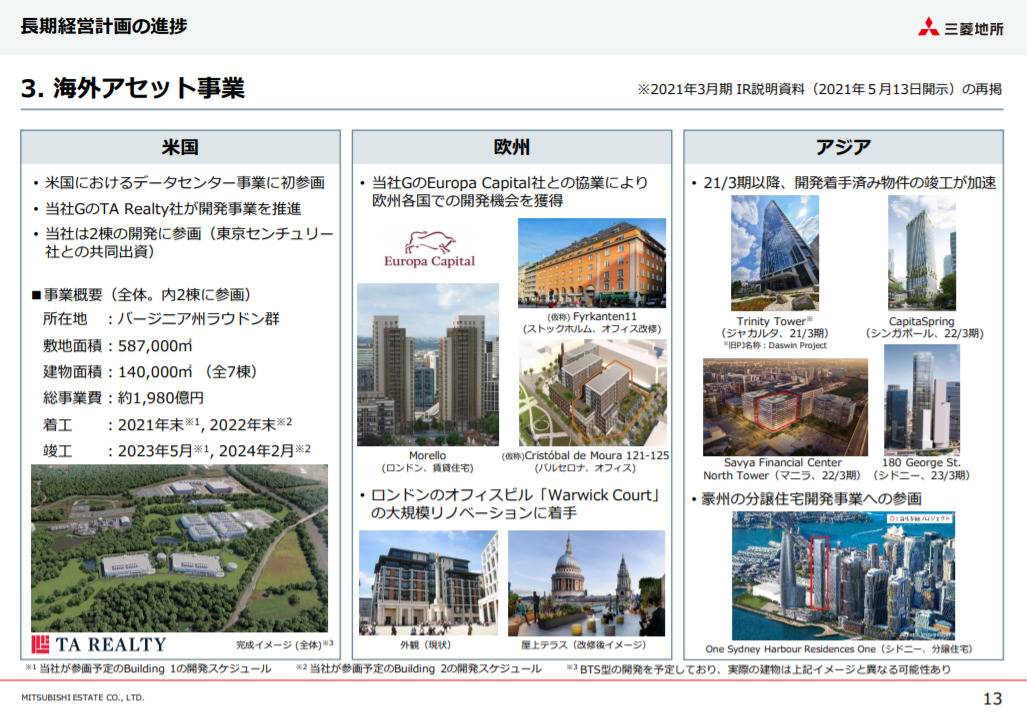1027x712 pixels.
Task: Select the 欧州 column header
Action: 512,147
